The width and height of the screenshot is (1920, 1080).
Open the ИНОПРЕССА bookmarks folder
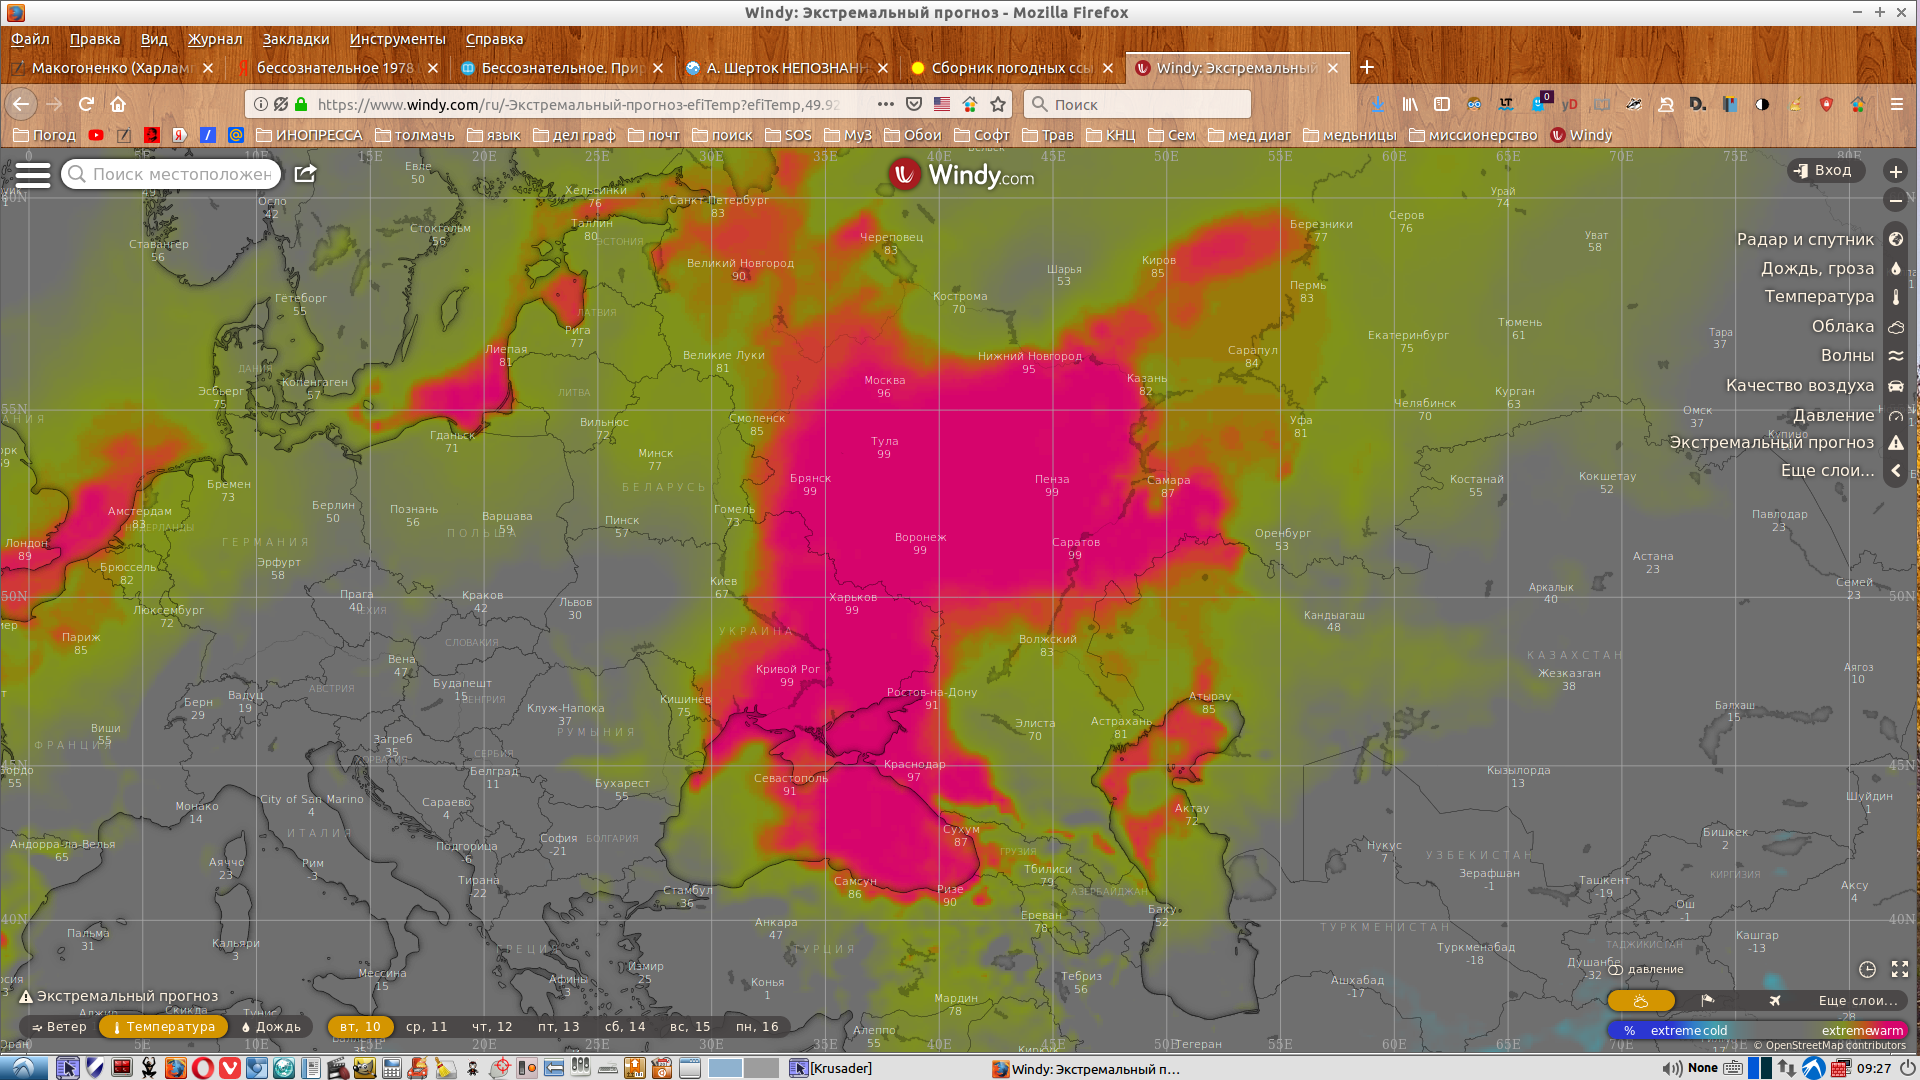[309, 135]
